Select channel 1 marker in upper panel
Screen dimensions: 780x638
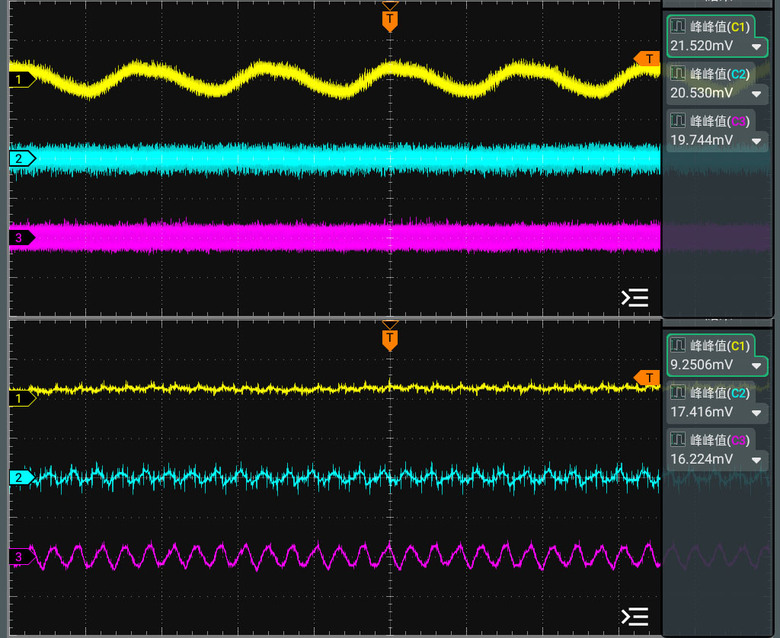[22, 80]
